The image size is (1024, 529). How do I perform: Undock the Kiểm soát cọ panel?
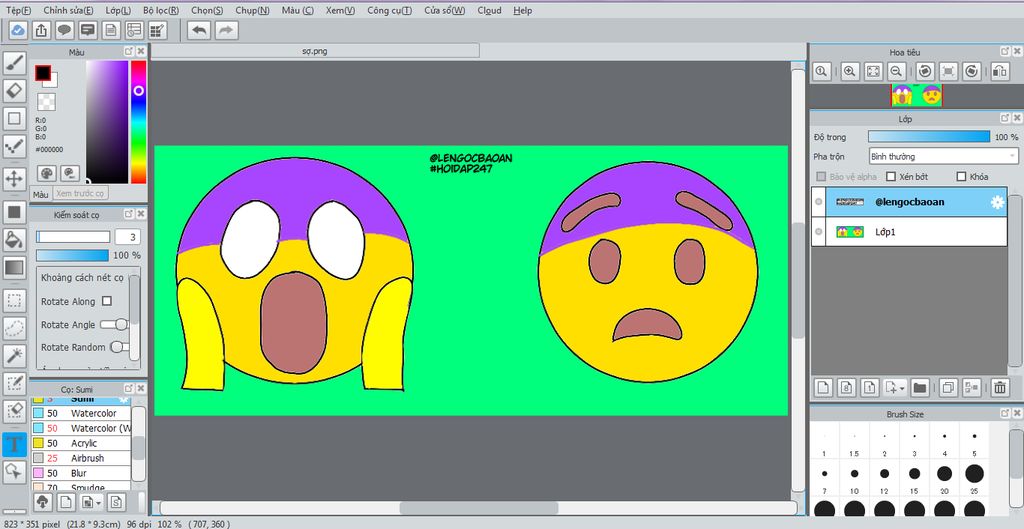(129, 214)
